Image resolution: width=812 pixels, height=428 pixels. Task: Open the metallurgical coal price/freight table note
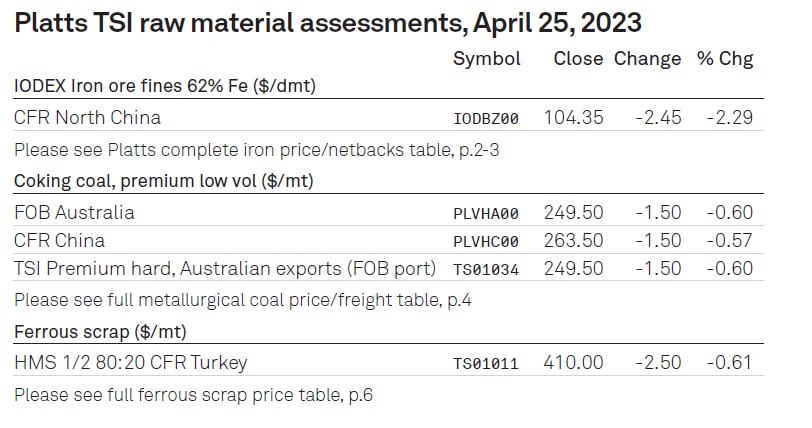click(242, 300)
